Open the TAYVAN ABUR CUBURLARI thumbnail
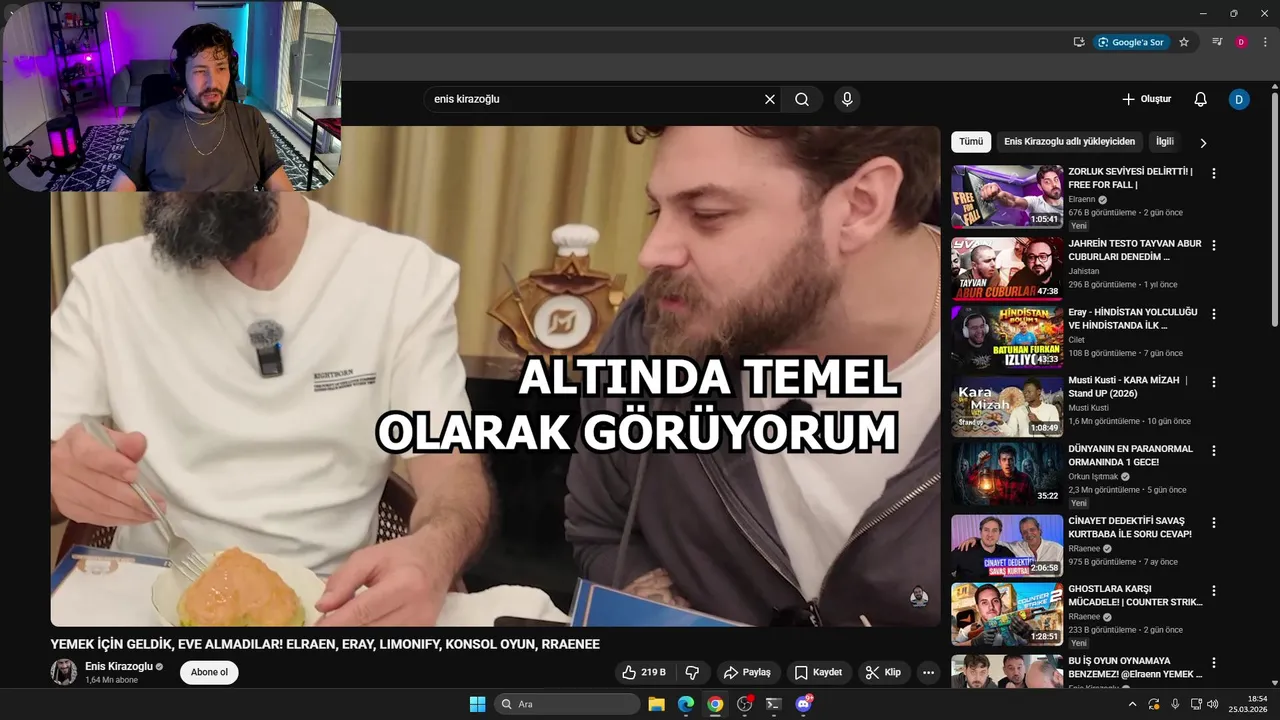Image resolution: width=1280 pixels, height=720 pixels. (1007, 268)
